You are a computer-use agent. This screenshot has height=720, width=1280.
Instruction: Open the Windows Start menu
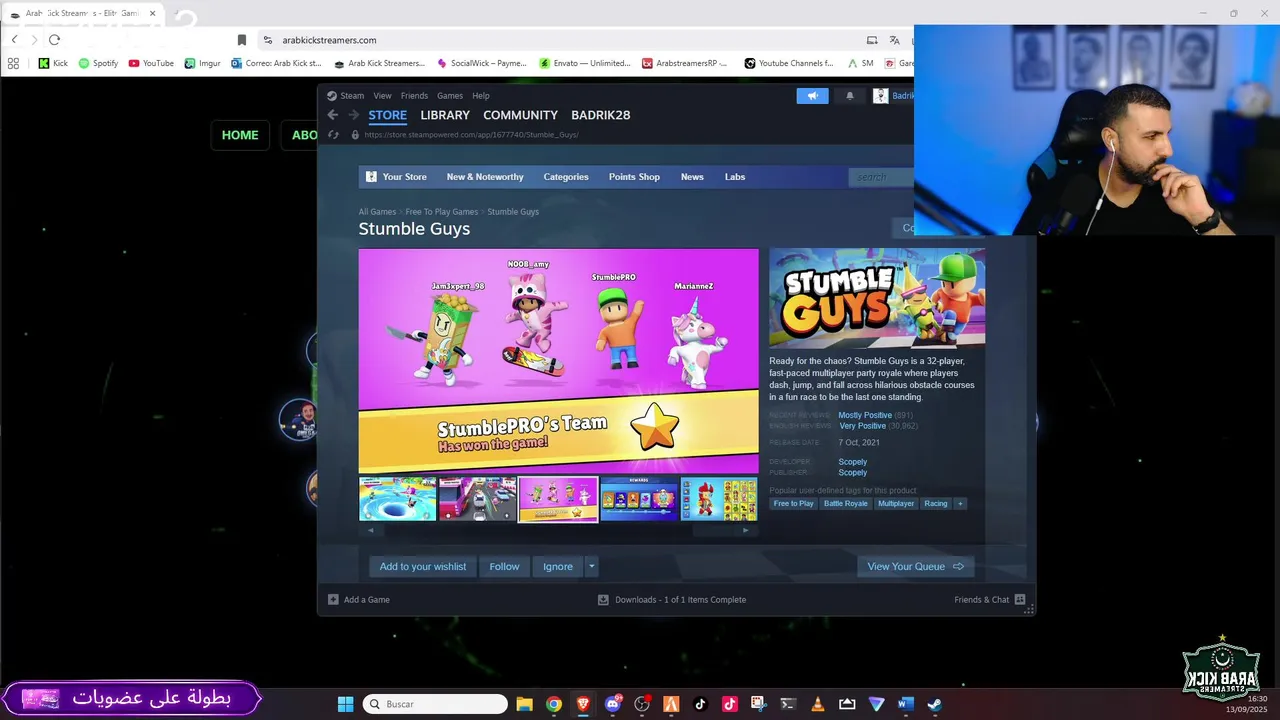(x=345, y=704)
